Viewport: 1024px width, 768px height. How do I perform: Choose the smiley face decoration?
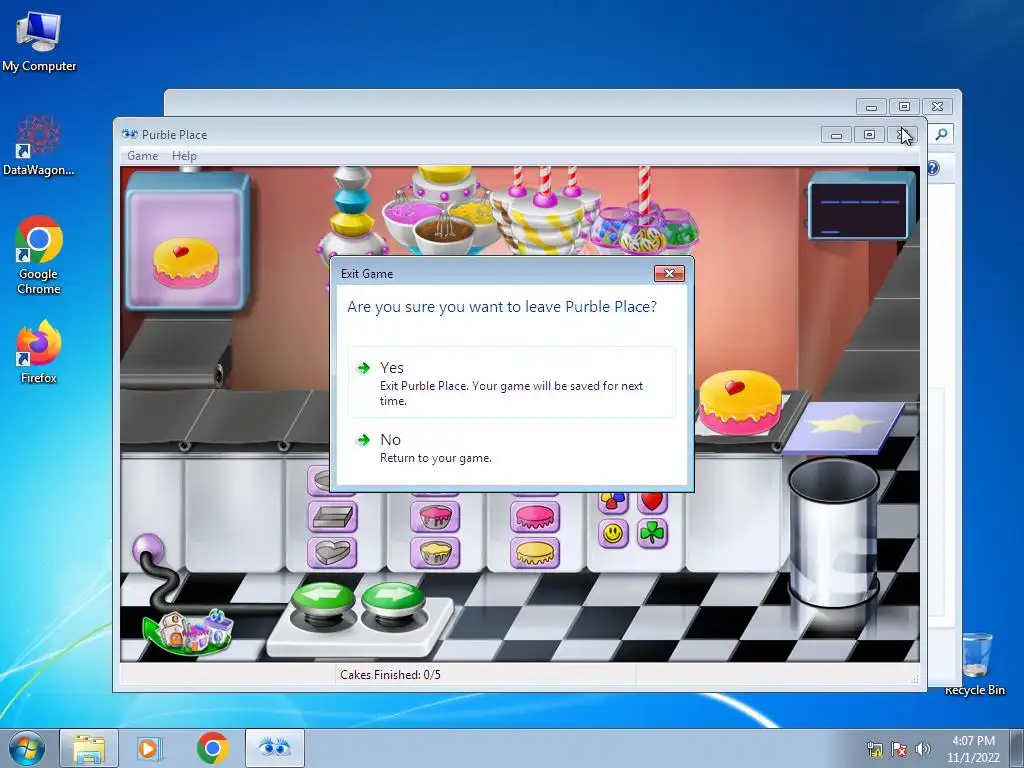click(x=613, y=534)
